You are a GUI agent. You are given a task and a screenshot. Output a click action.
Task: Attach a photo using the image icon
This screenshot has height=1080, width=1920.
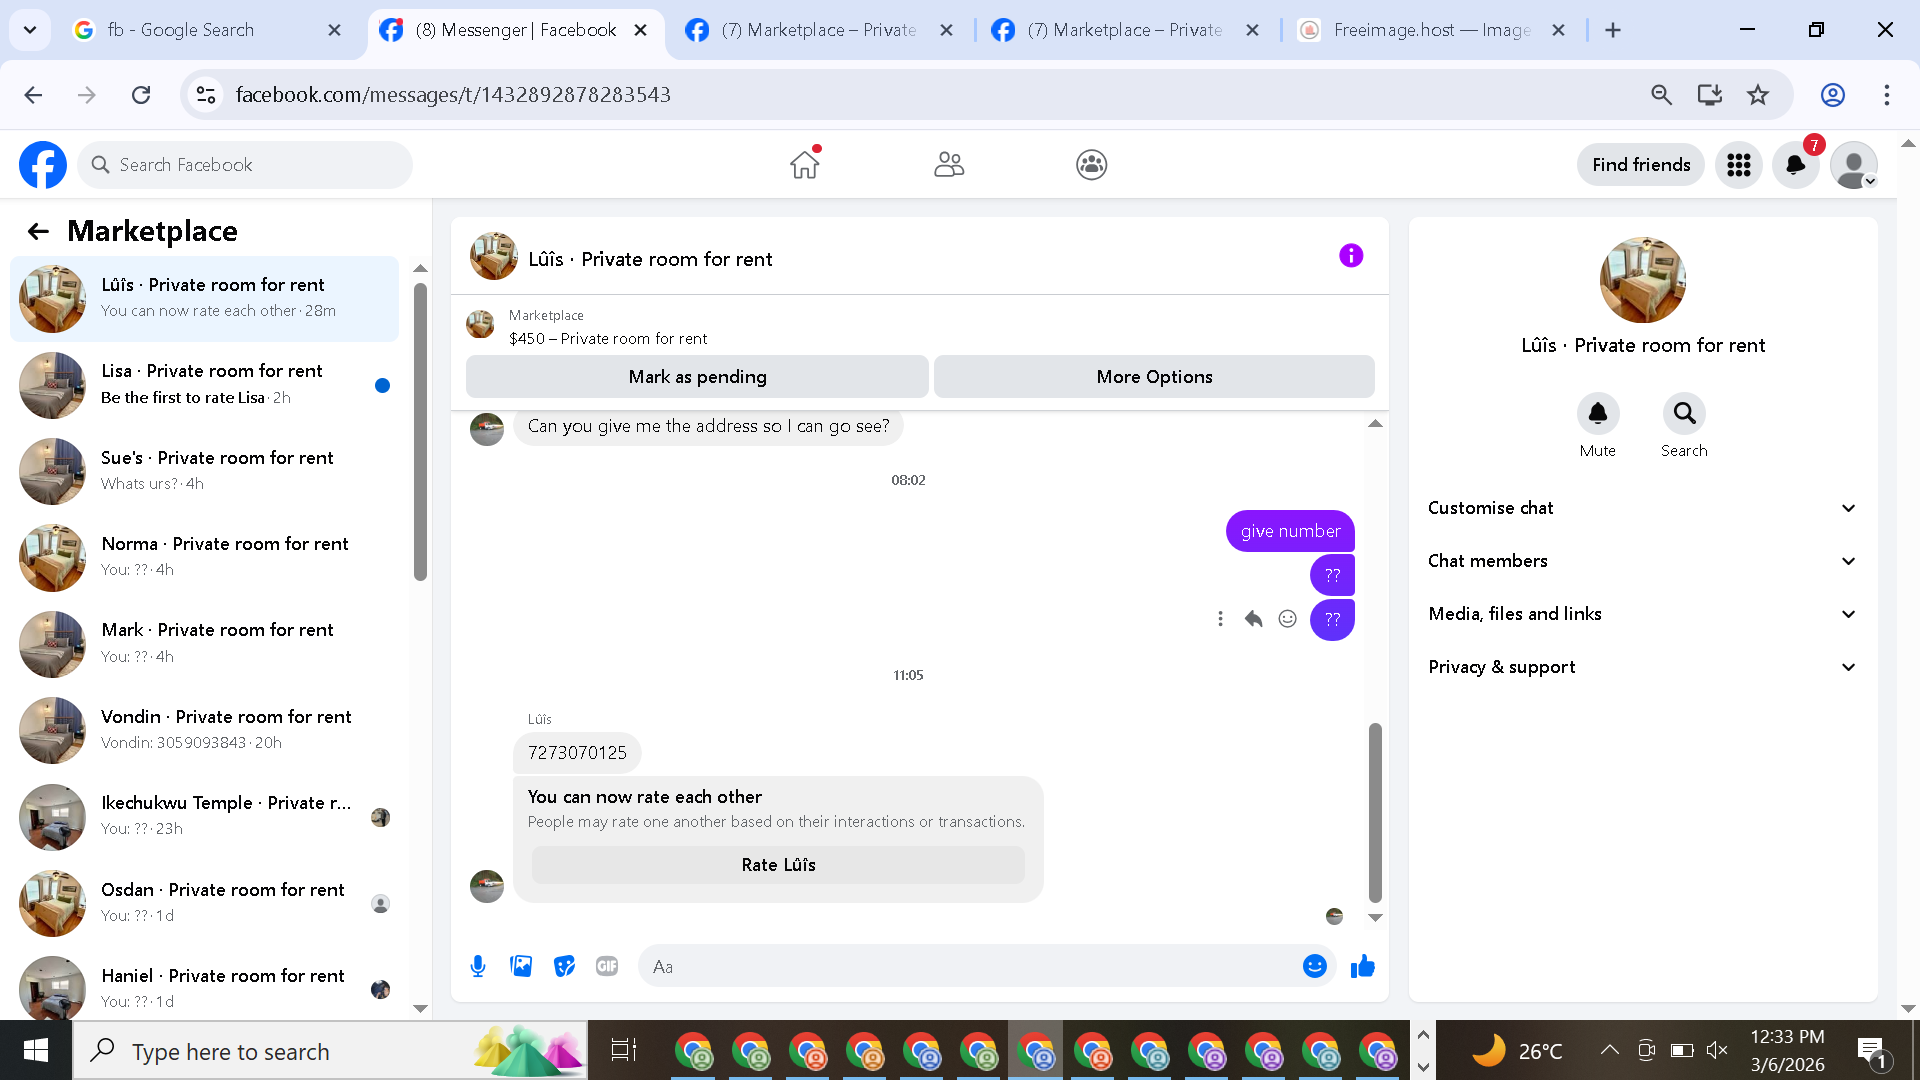coord(521,966)
